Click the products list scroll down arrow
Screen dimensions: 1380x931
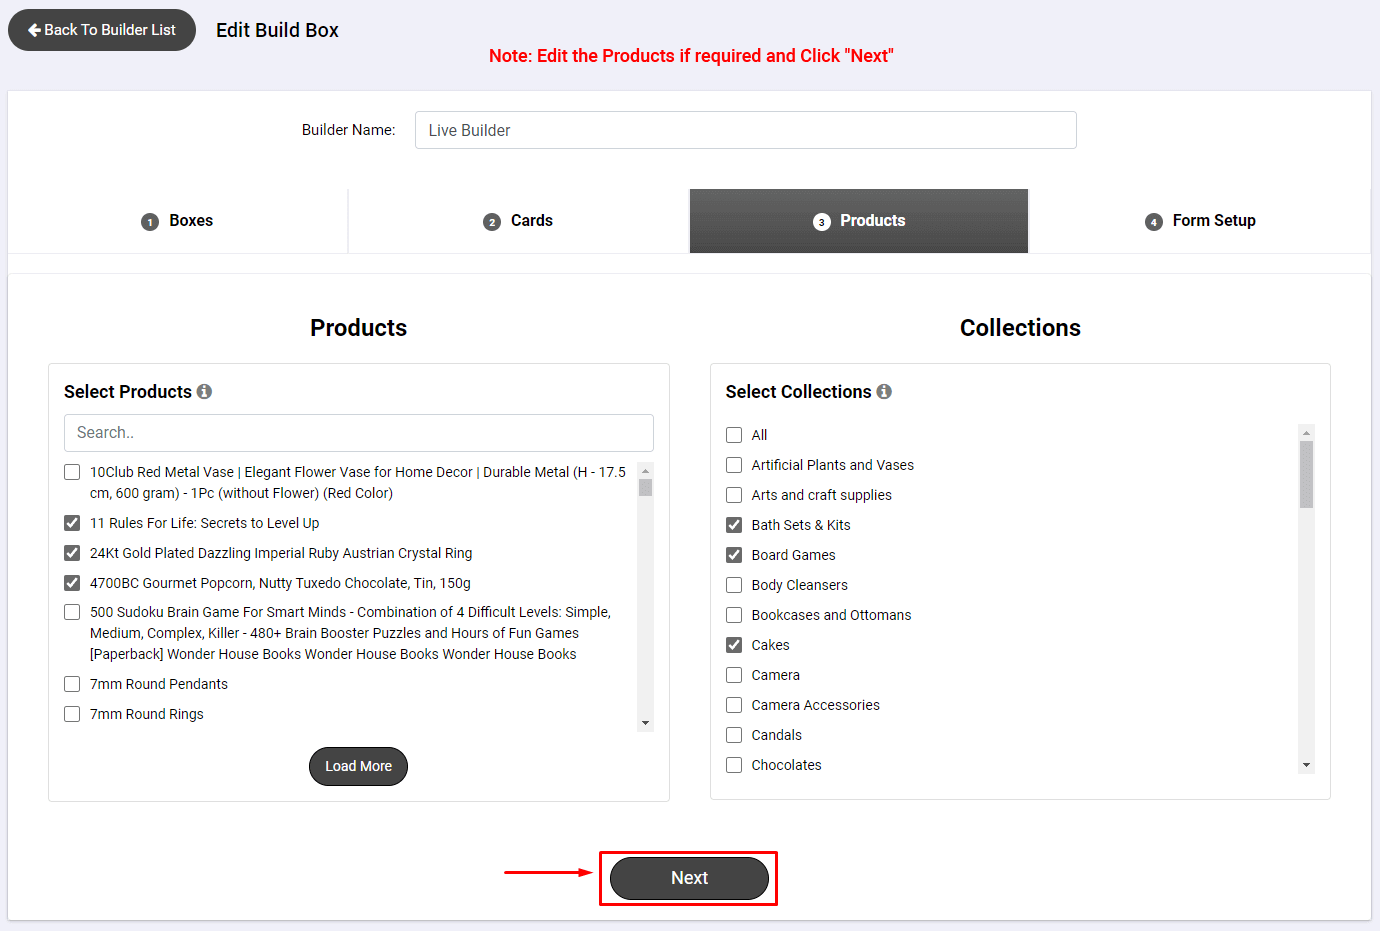[x=646, y=723]
